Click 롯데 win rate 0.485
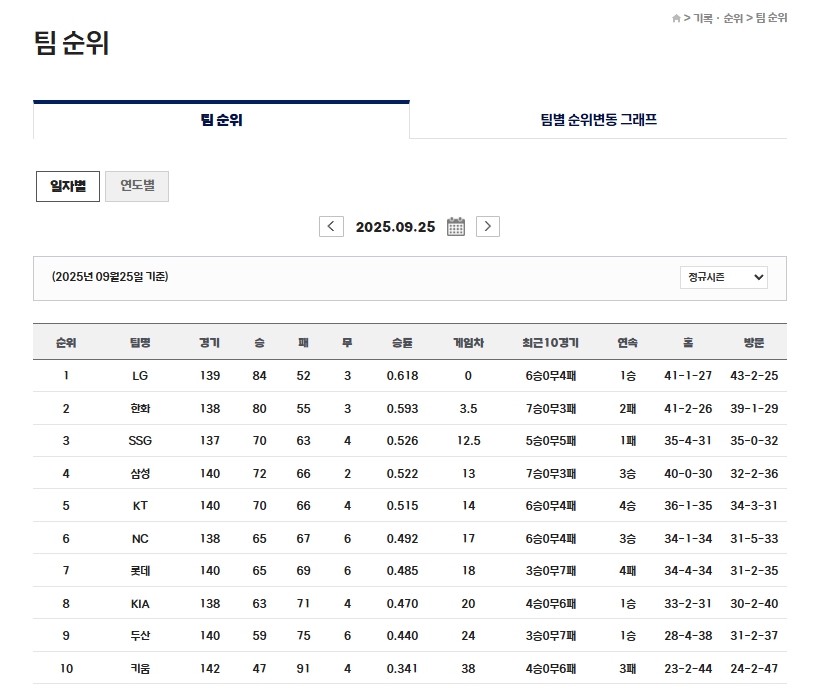814x697 pixels. [402, 571]
